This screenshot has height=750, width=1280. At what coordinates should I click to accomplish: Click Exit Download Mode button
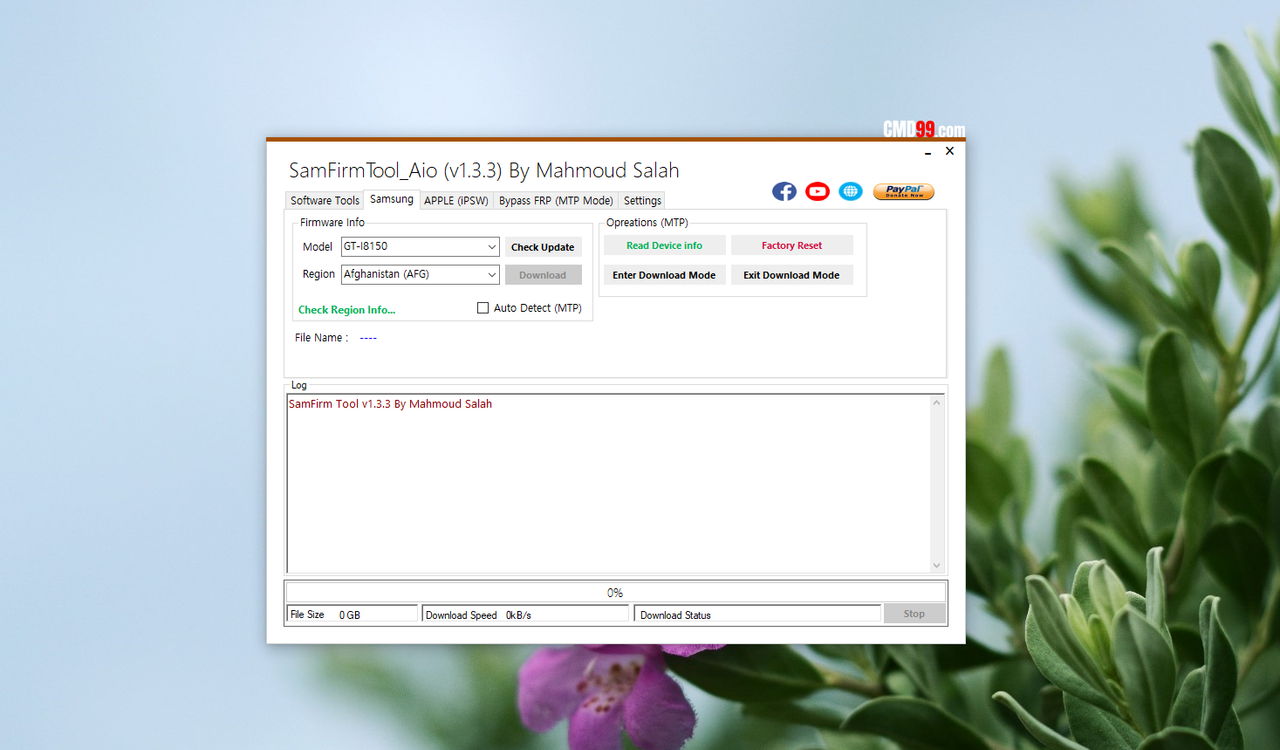(x=792, y=275)
